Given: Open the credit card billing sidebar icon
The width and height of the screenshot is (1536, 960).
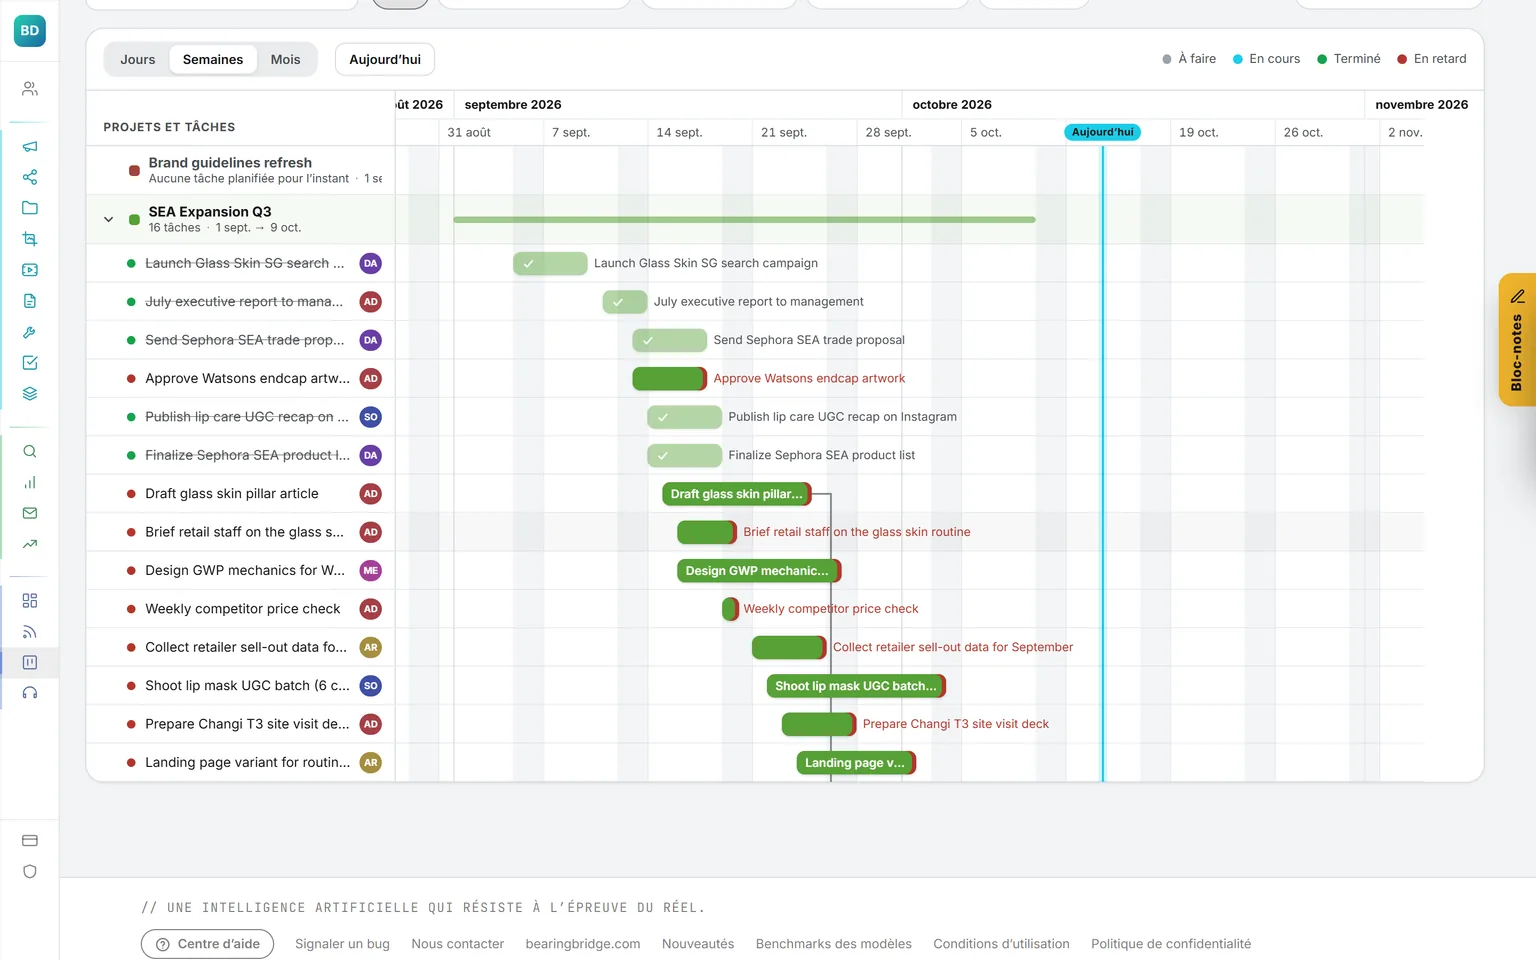Looking at the screenshot, I should point(30,840).
